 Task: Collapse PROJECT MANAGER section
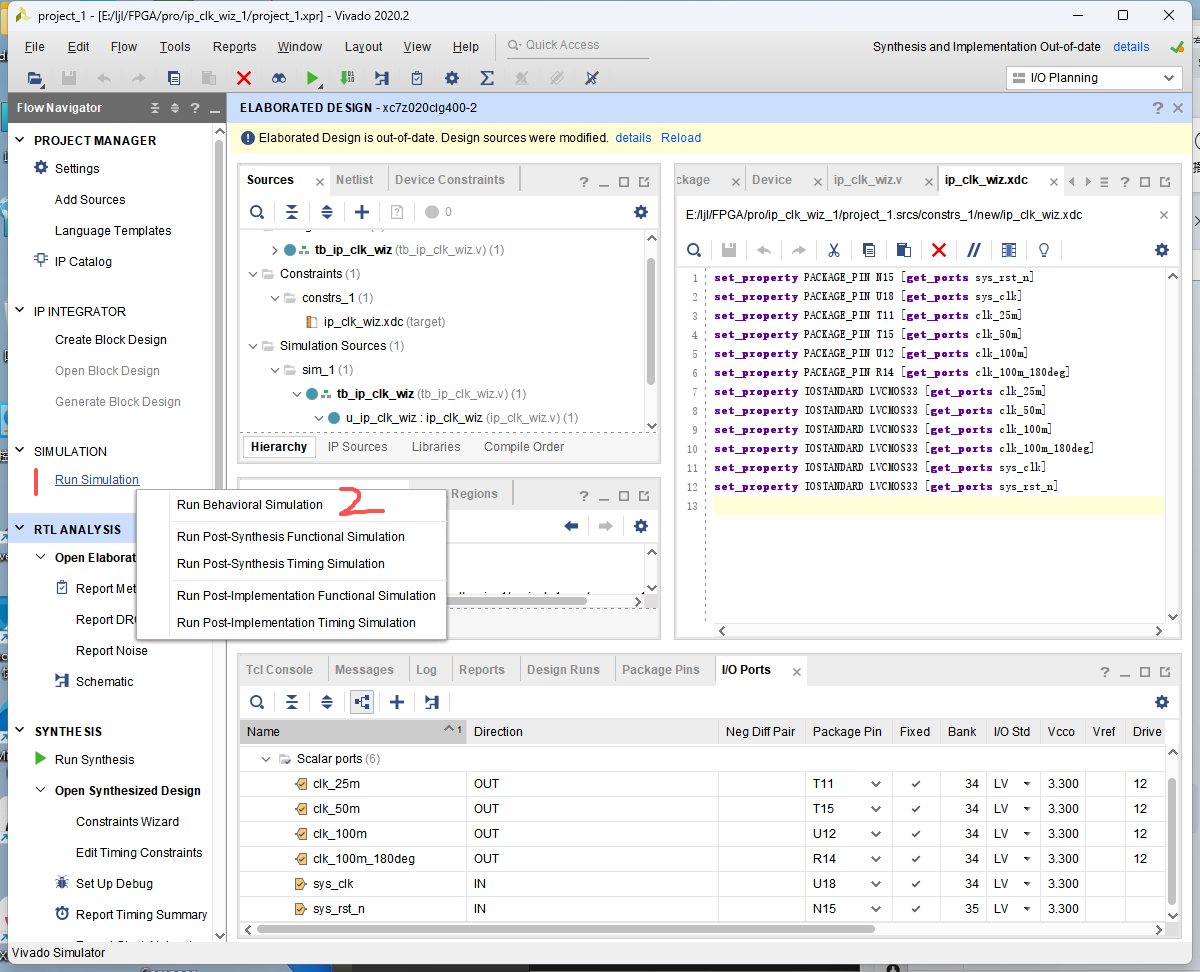click(20, 140)
